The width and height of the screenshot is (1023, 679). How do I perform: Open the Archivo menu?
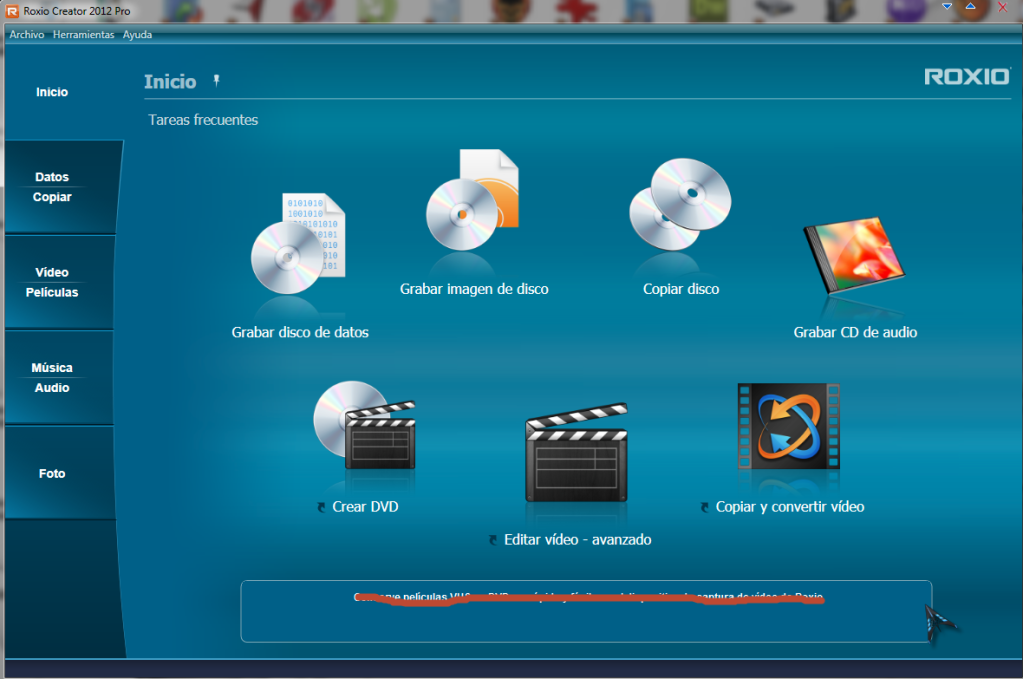pos(27,35)
